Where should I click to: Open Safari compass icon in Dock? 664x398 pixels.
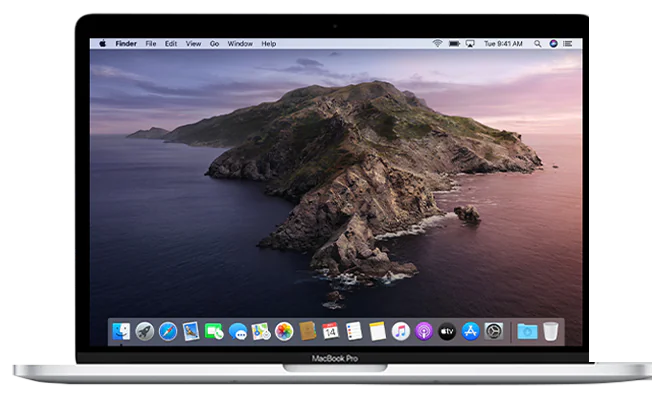pos(168,332)
